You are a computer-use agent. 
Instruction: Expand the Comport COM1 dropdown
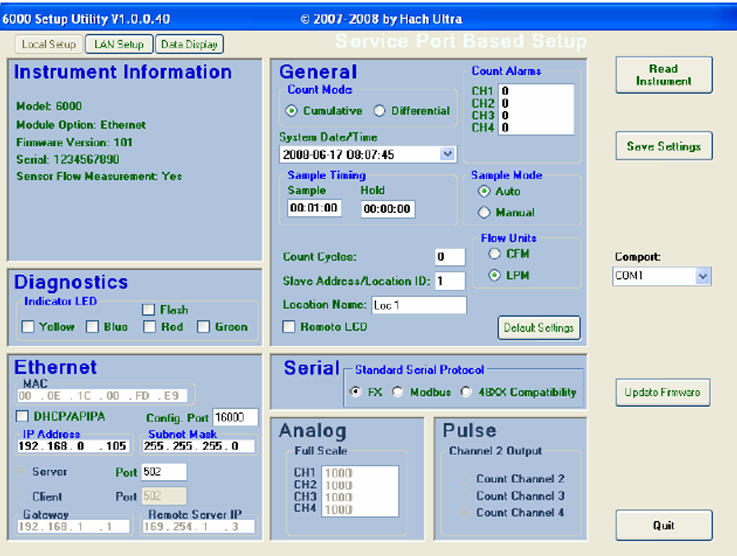pos(702,276)
